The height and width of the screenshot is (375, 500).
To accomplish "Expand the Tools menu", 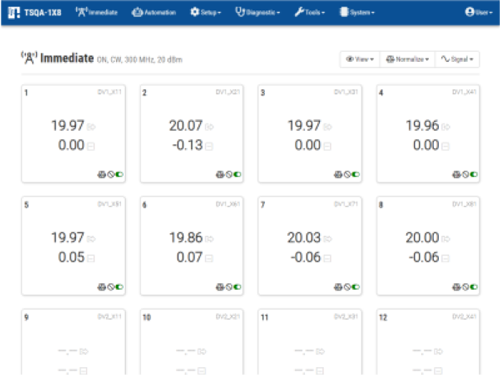I will 310,12.
